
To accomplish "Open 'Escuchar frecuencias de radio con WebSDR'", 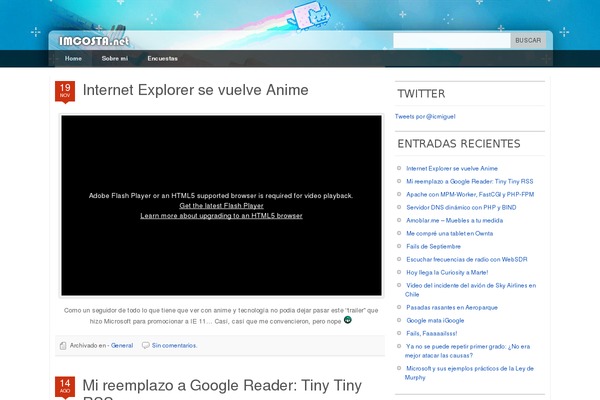I will (x=467, y=260).
